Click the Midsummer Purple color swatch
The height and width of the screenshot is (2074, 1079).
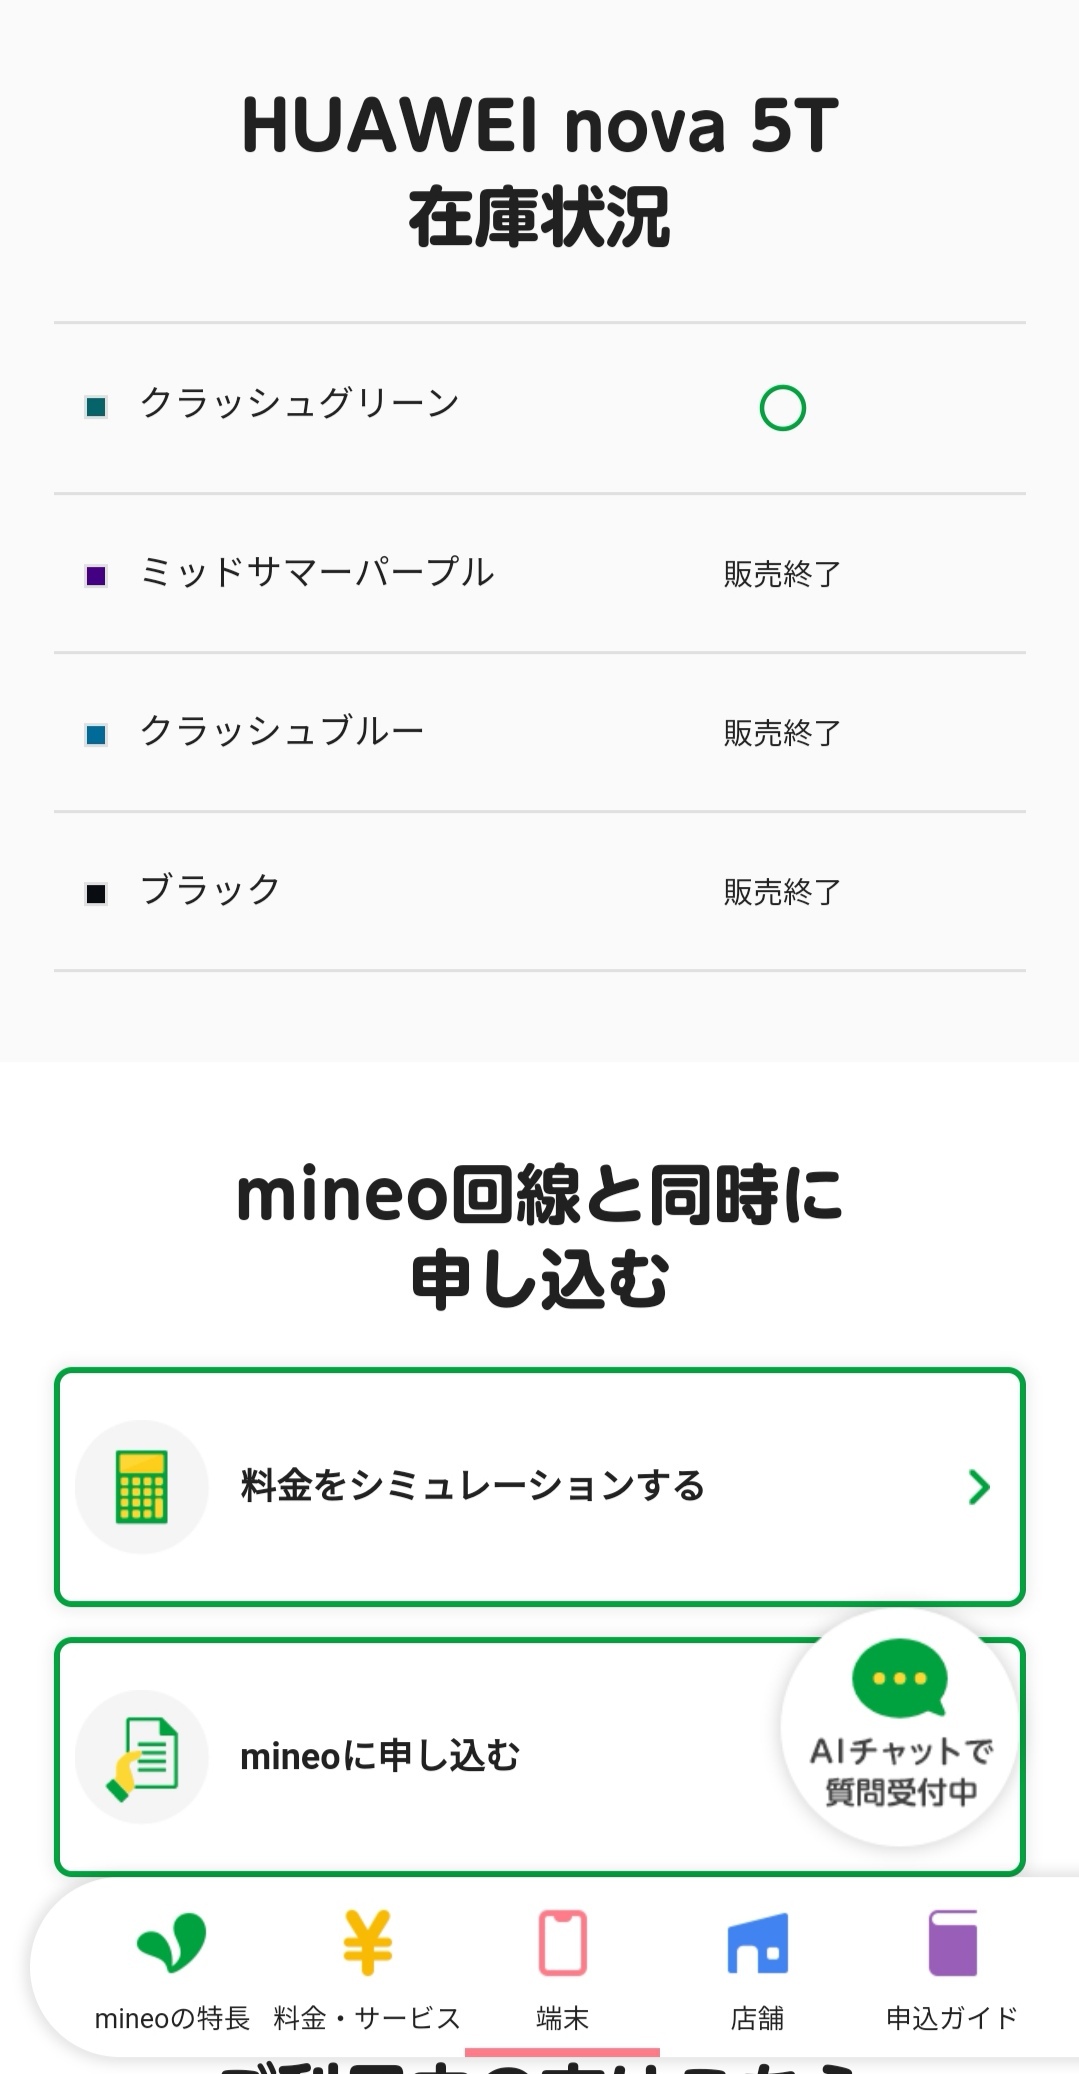point(96,575)
